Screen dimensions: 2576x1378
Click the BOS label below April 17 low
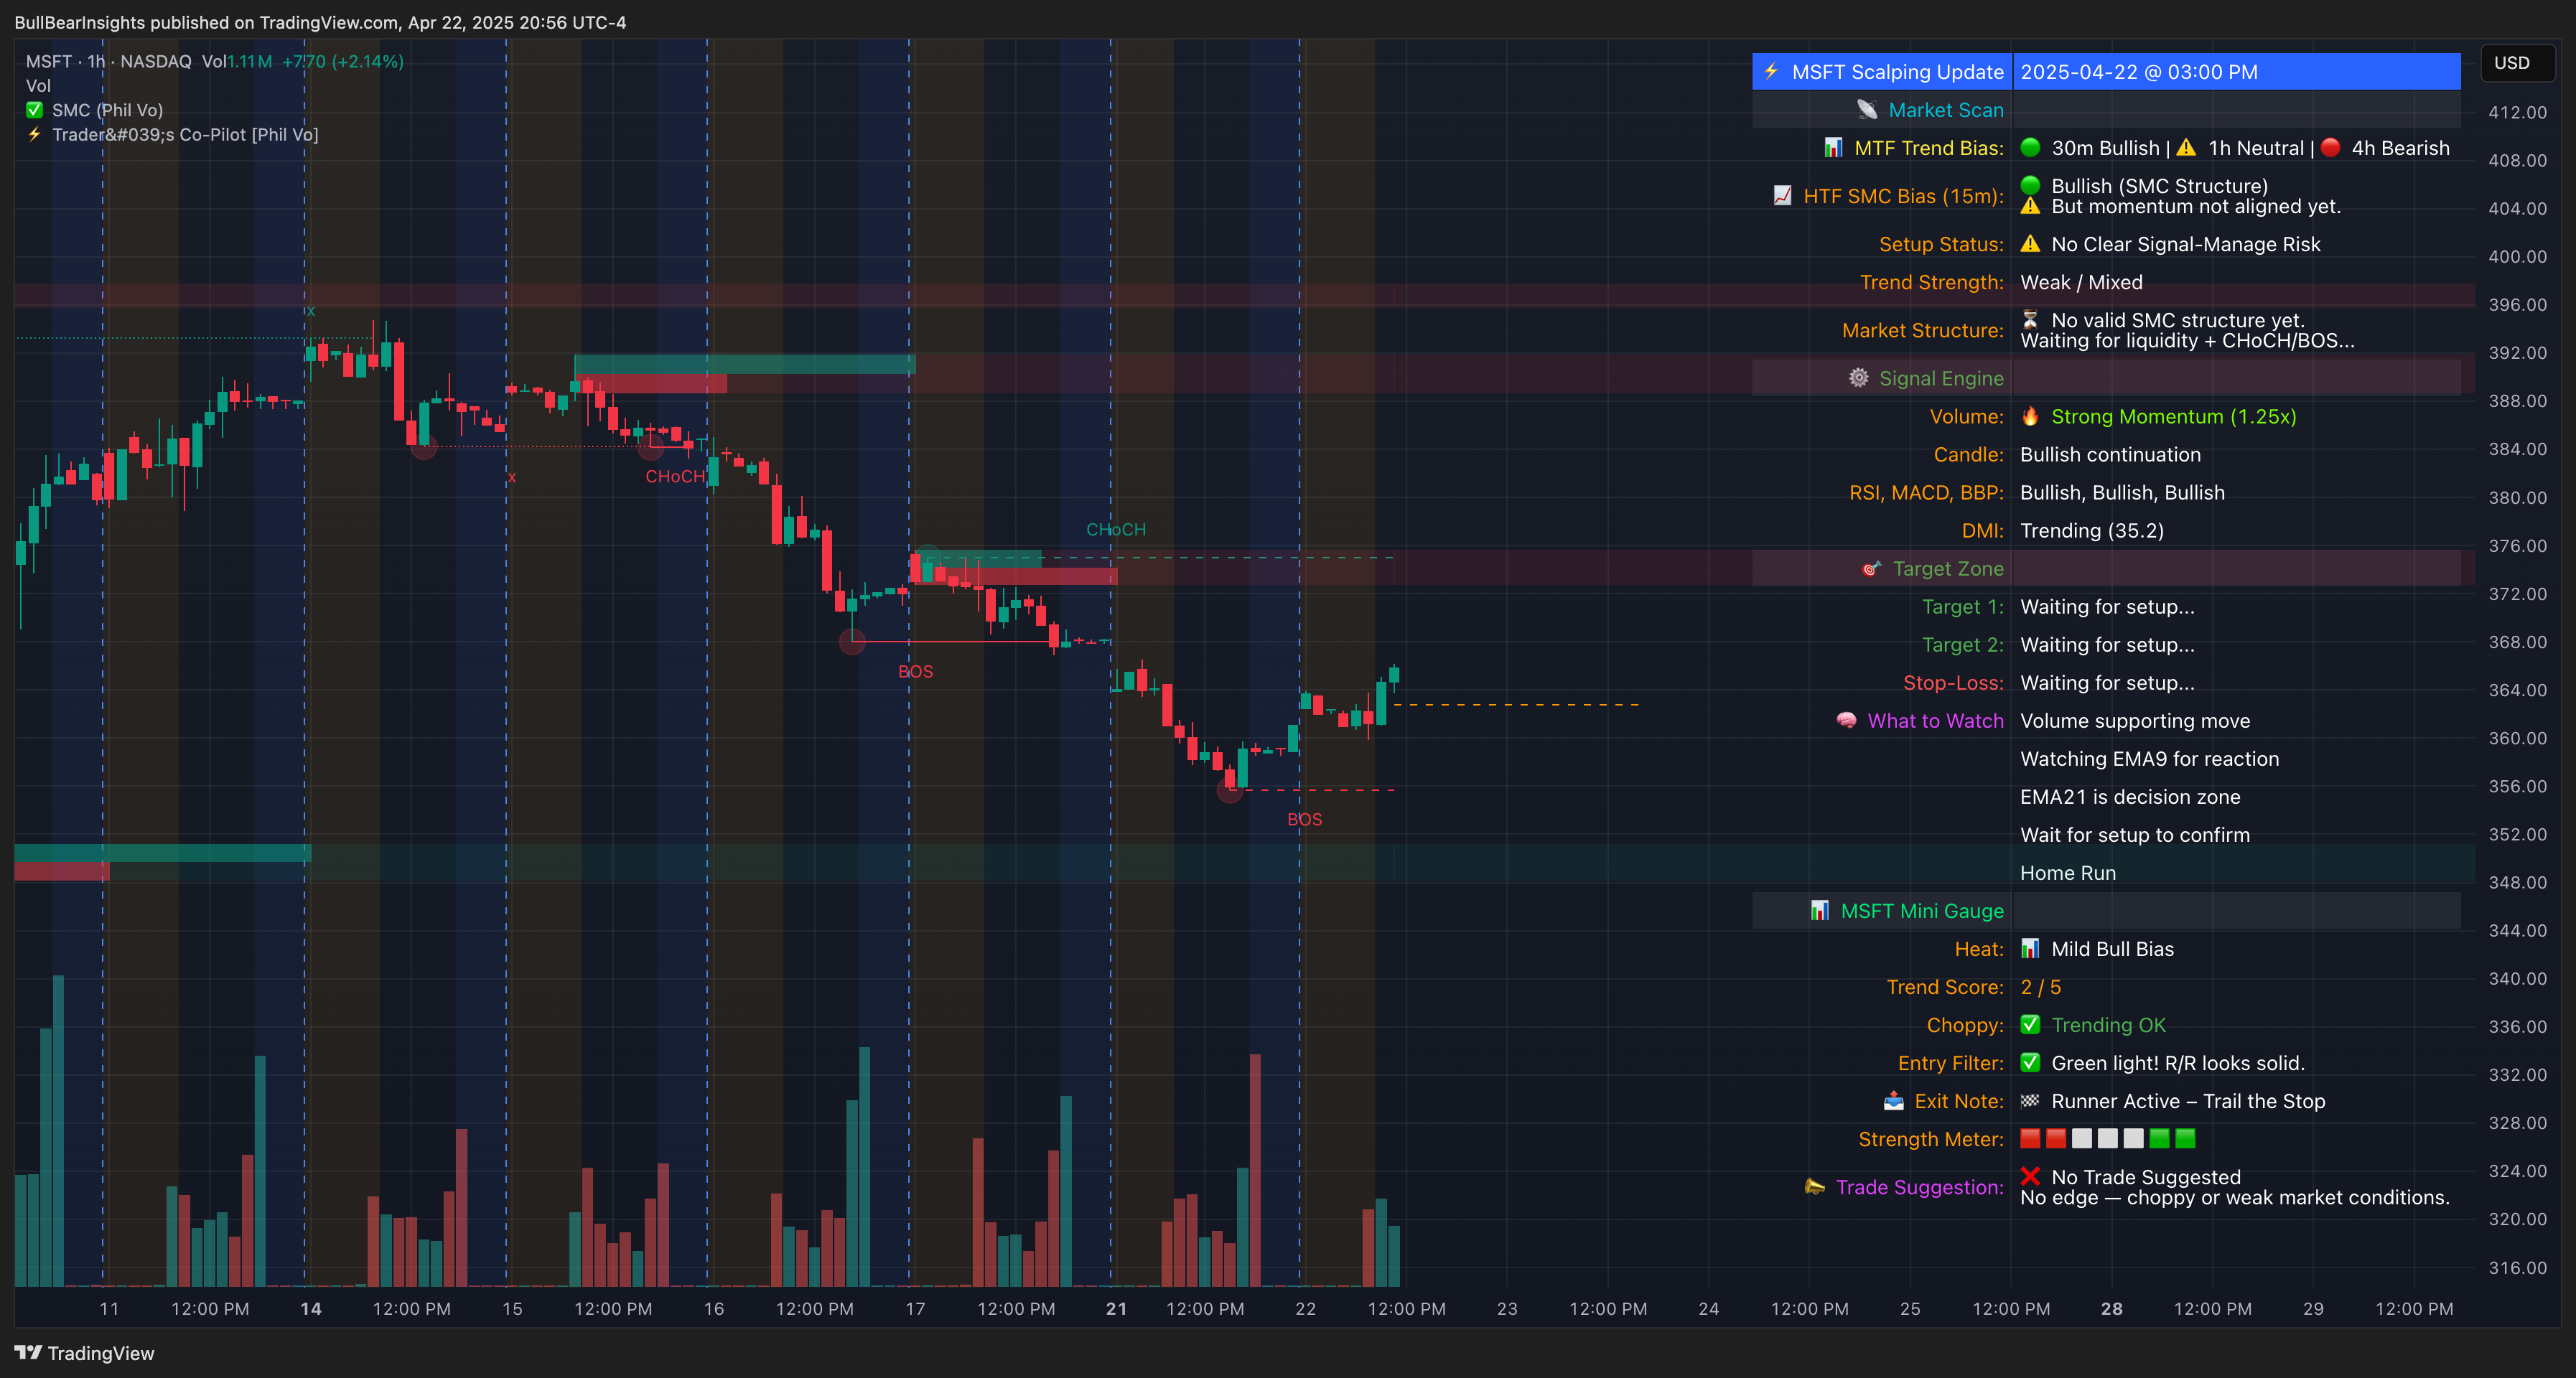click(x=915, y=671)
